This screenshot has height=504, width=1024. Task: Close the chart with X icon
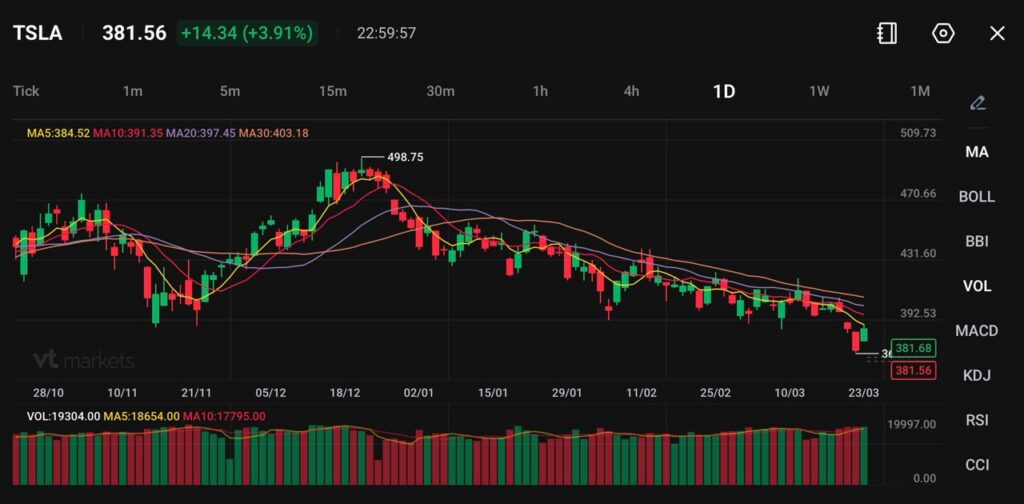997,33
